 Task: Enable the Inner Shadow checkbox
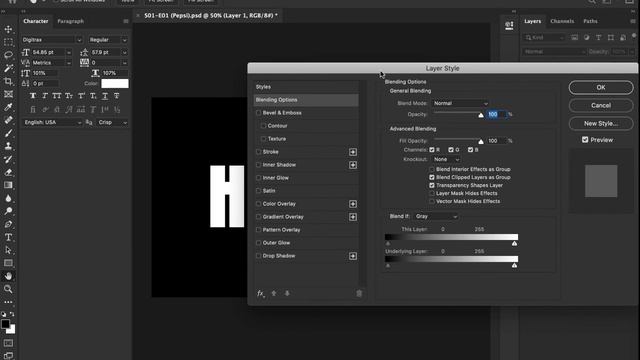click(x=258, y=165)
